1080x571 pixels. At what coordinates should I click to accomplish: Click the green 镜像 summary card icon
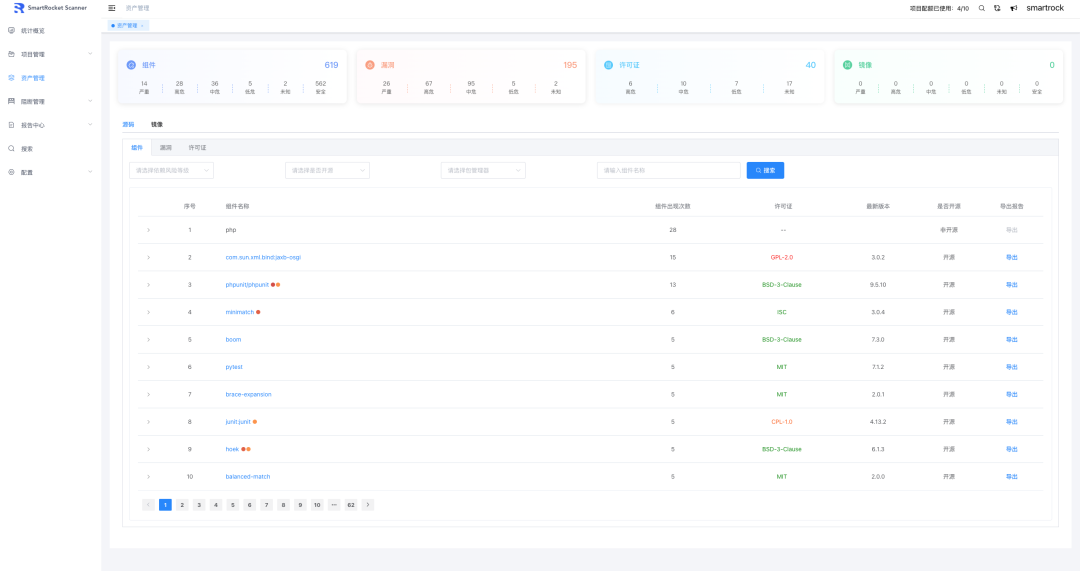point(848,65)
